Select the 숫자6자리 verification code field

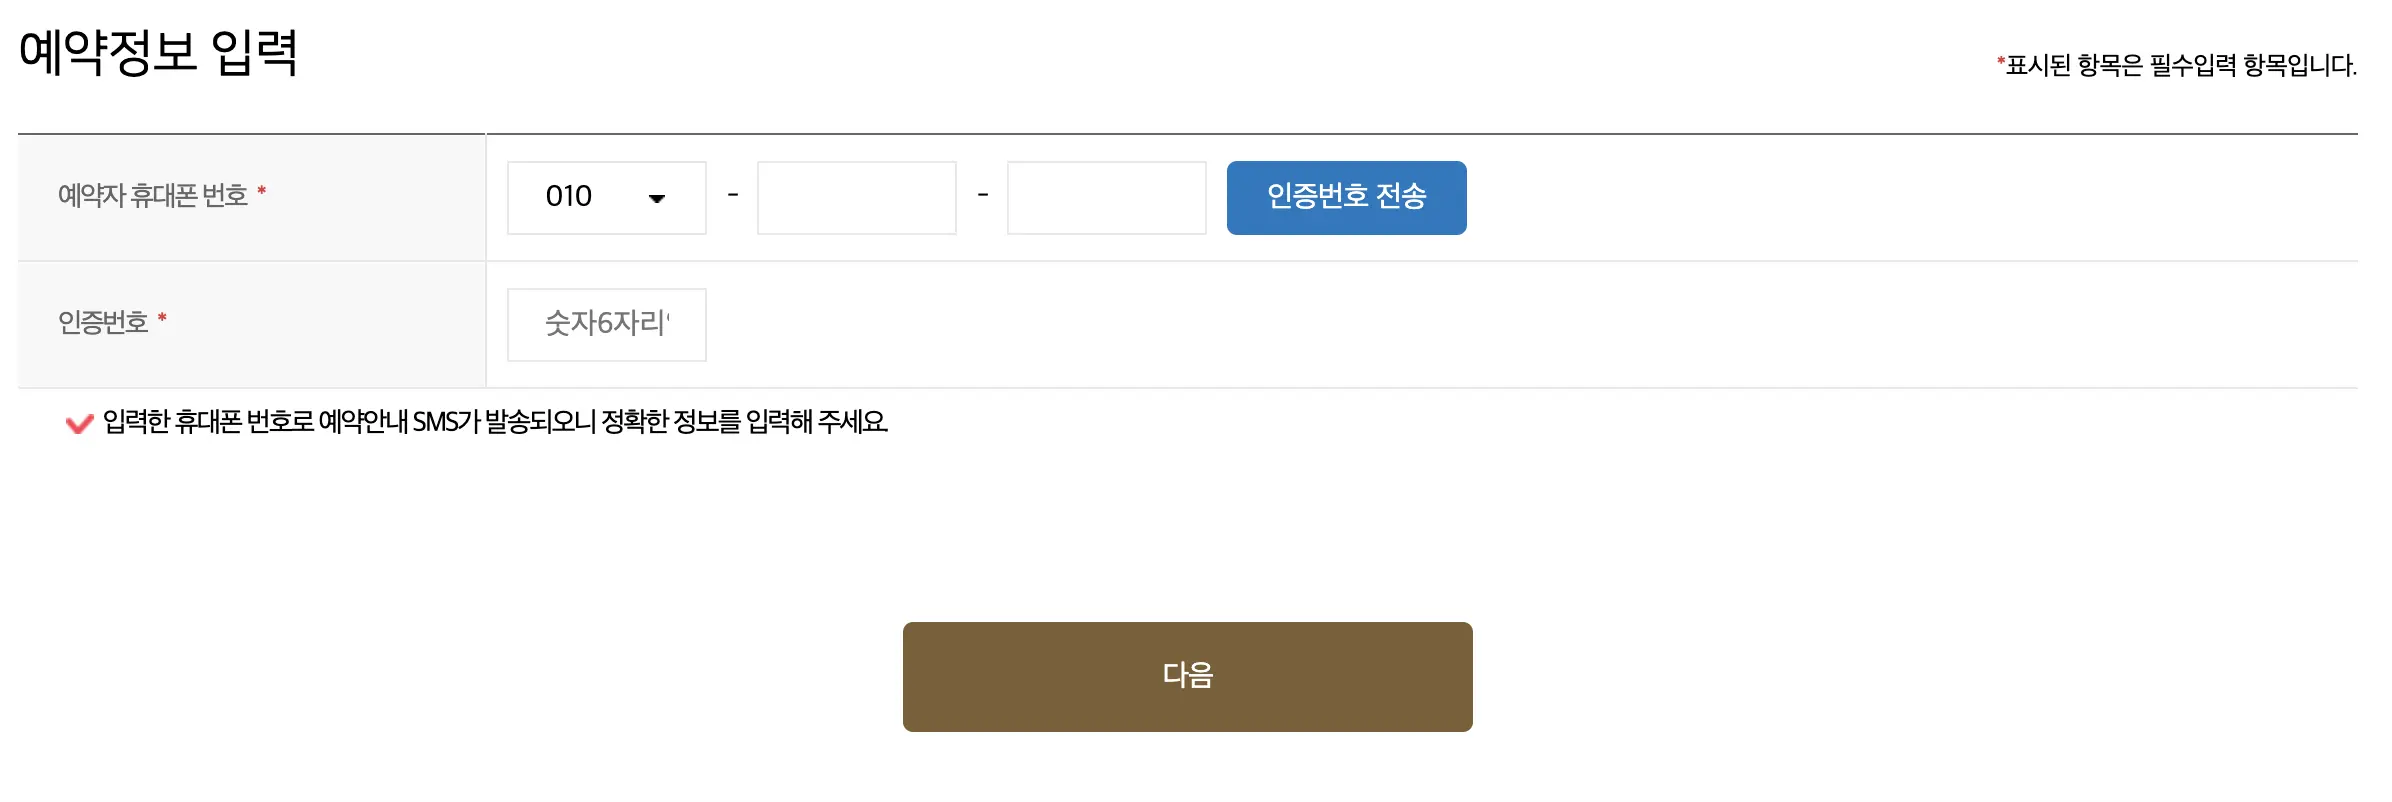(x=606, y=323)
